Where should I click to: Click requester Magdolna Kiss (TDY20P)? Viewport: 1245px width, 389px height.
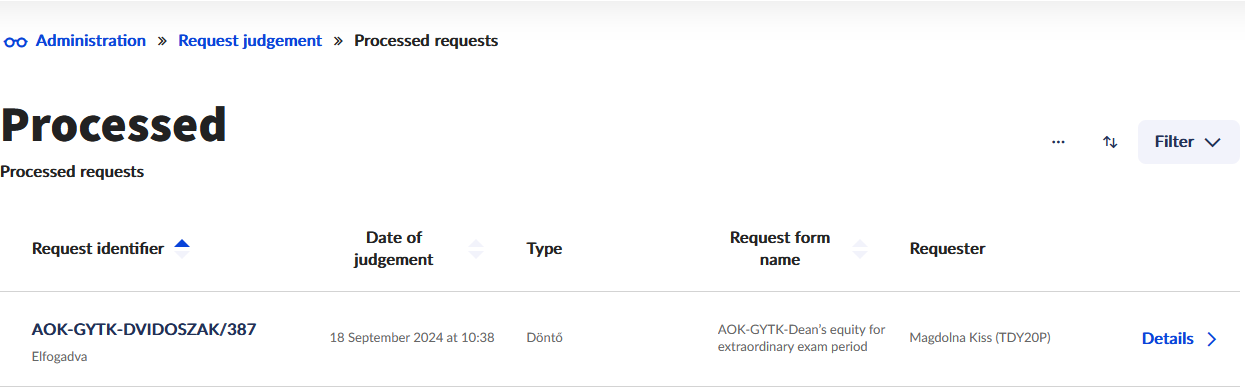point(980,338)
